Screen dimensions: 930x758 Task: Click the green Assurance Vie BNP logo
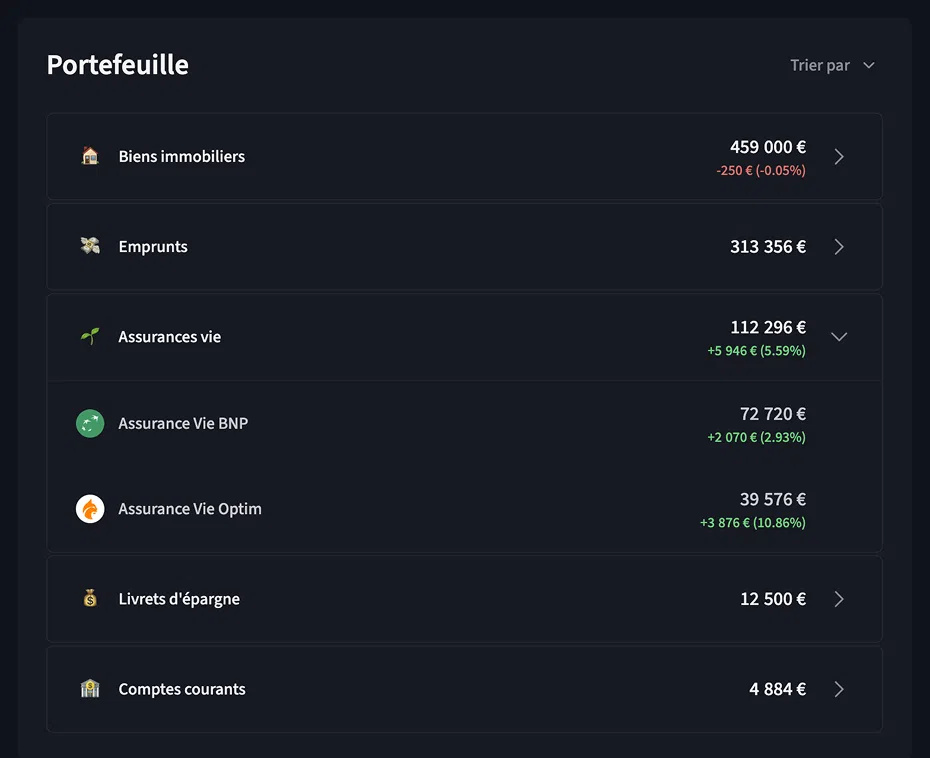90,423
